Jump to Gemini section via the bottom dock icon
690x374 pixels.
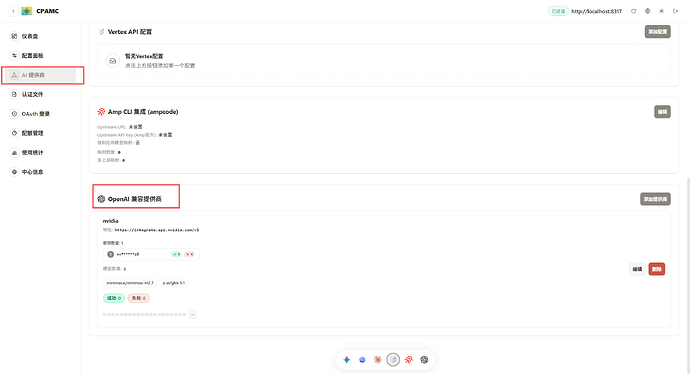point(347,359)
